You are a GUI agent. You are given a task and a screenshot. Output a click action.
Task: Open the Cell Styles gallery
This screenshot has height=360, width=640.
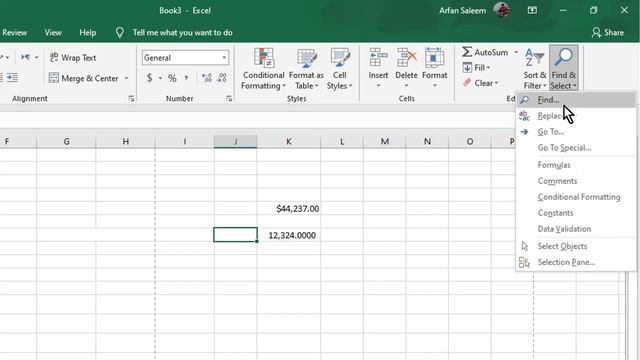340,69
